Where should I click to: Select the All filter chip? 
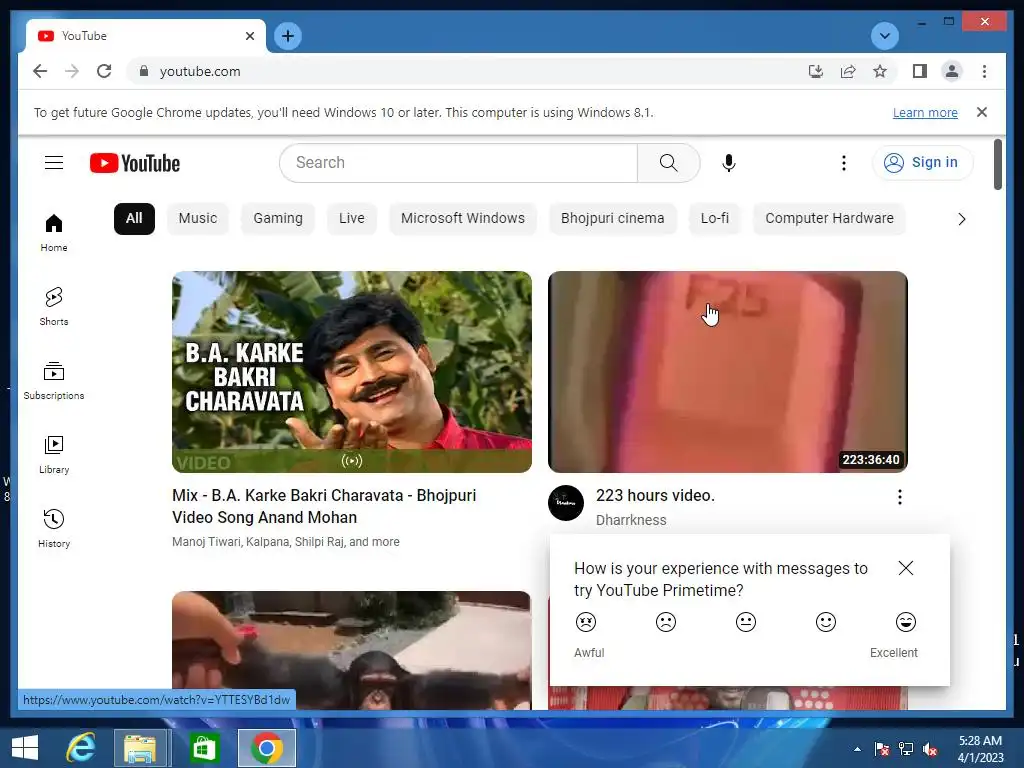134,218
